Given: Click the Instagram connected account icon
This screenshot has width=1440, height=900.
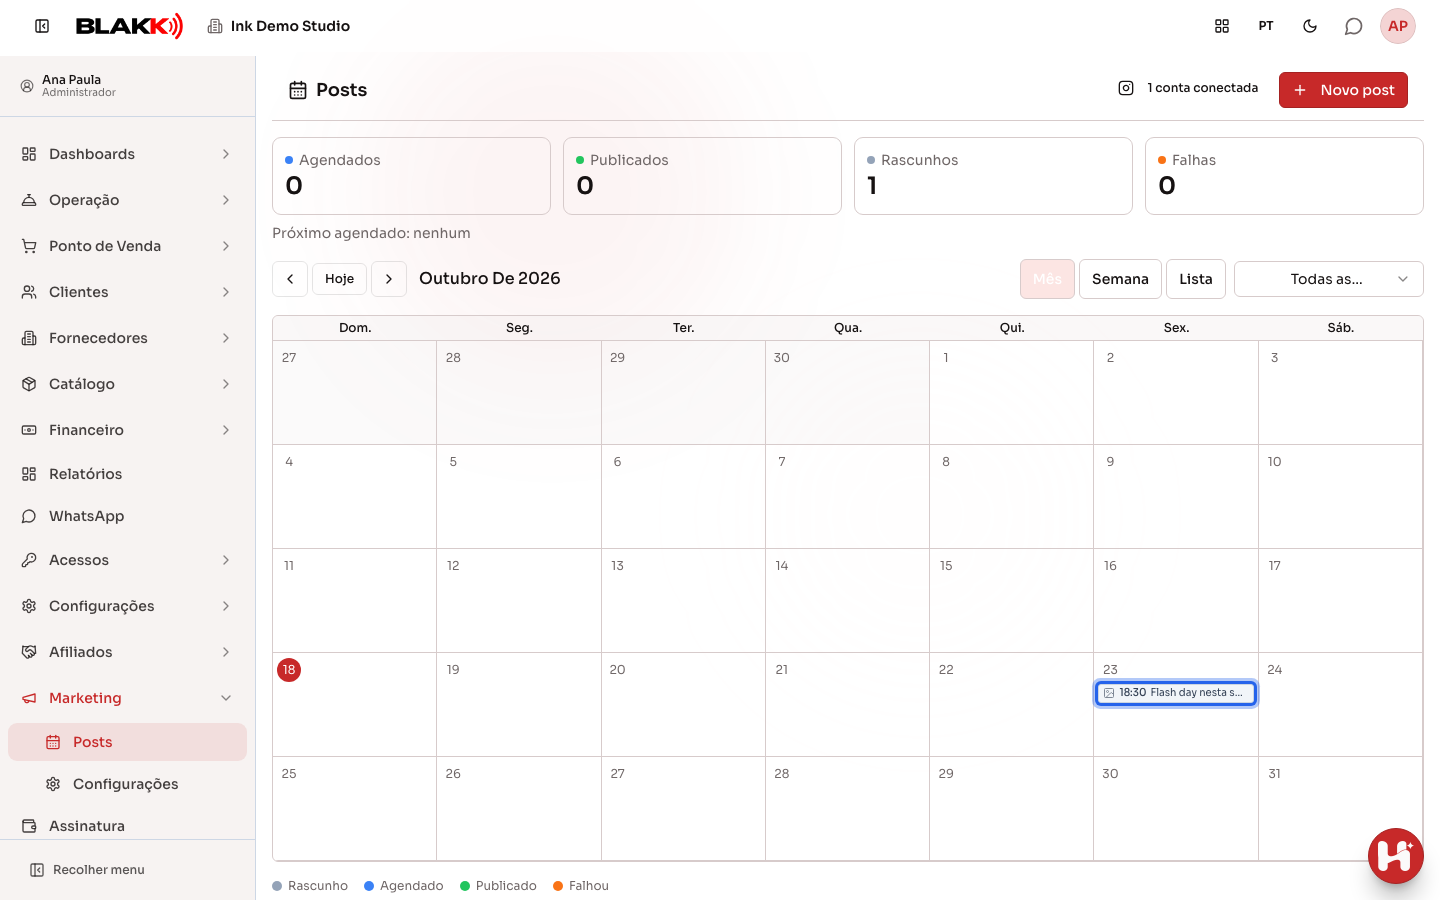Looking at the screenshot, I should click(1126, 88).
